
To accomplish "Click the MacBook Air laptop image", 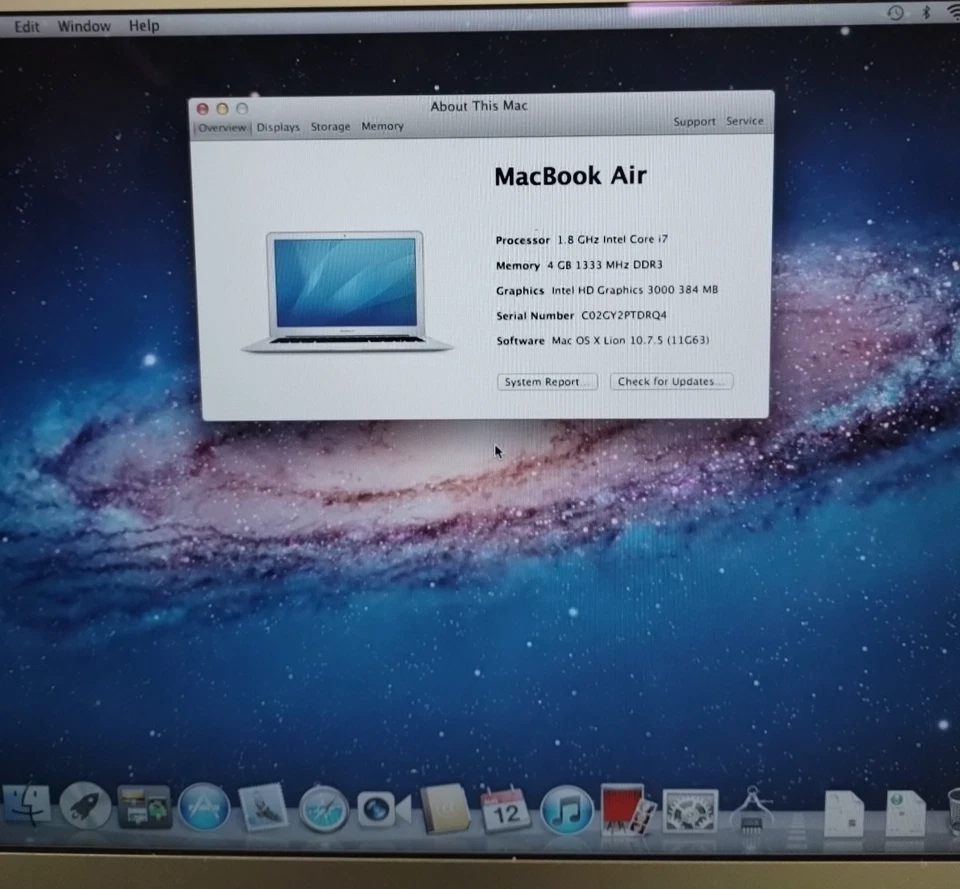I will pos(344,290).
